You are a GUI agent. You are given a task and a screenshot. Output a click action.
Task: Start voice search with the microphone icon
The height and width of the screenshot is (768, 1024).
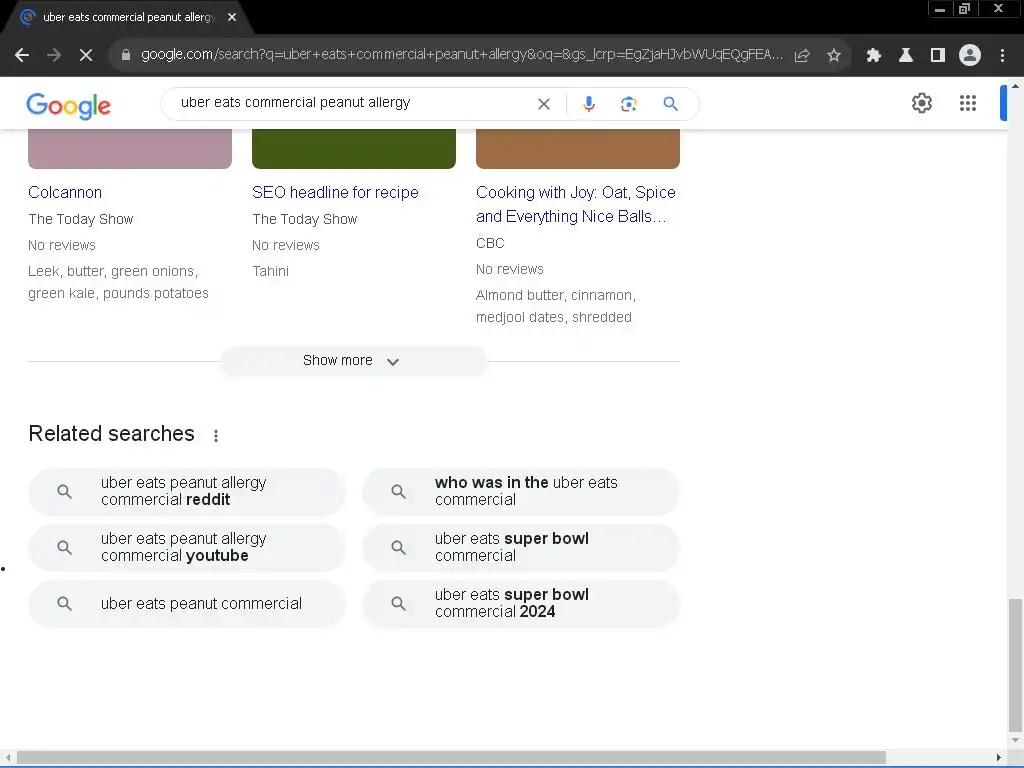pos(588,104)
